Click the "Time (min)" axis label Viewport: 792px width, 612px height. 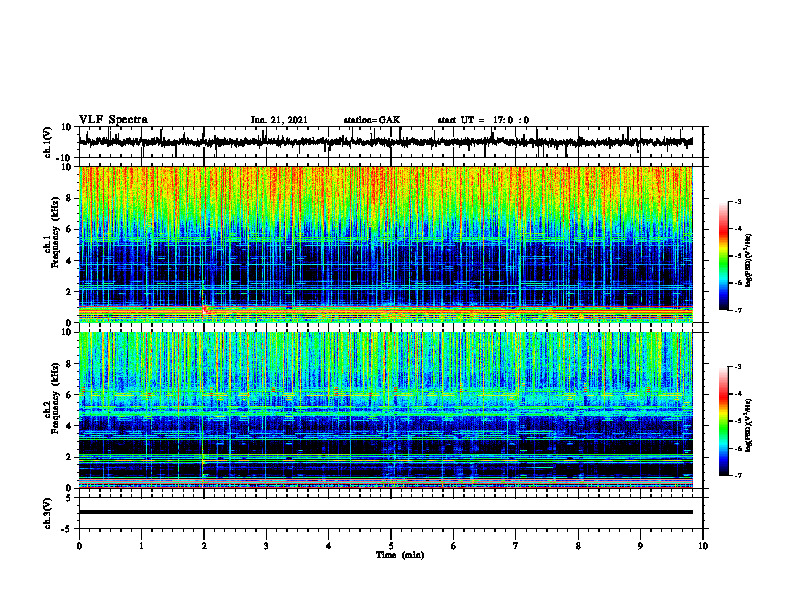(x=400, y=555)
